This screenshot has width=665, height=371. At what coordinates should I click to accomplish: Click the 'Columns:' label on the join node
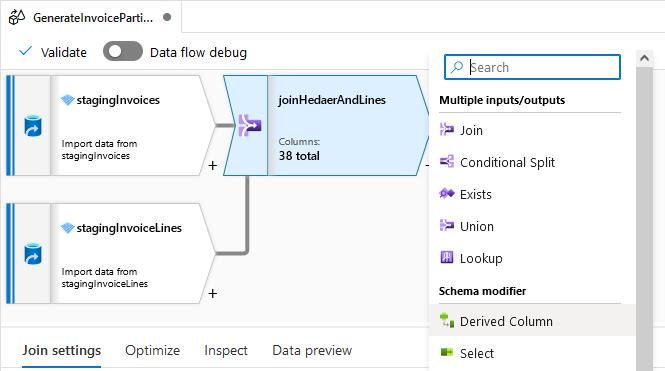point(299,142)
